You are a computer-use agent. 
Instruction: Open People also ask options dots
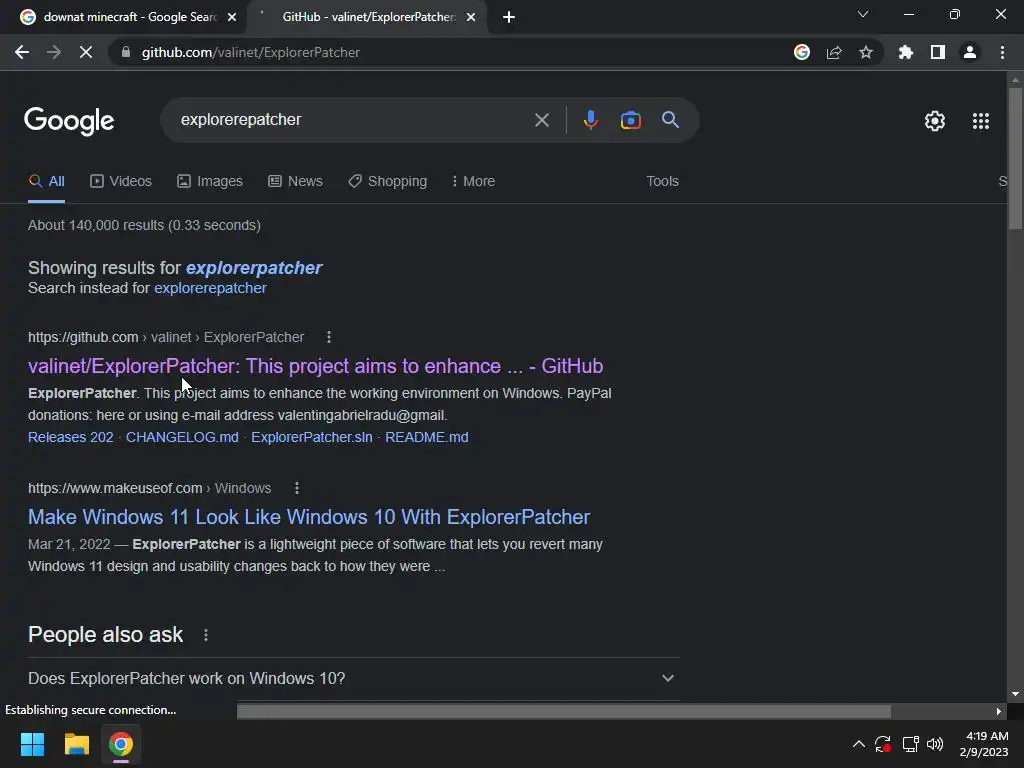click(x=206, y=635)
